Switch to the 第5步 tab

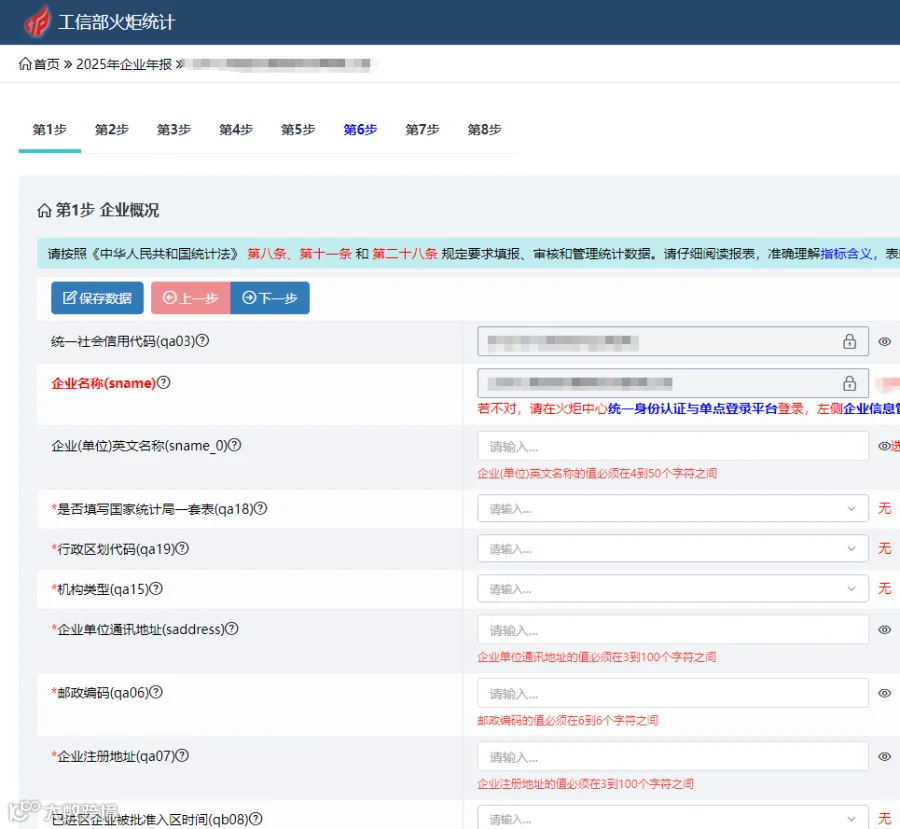point(298,130)
